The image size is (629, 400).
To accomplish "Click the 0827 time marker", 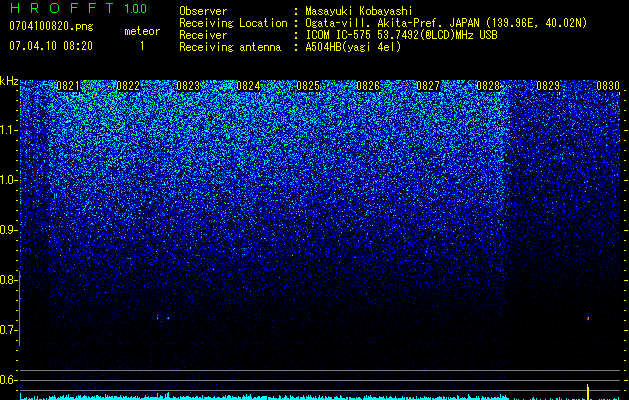I will [x=428, y=86].
